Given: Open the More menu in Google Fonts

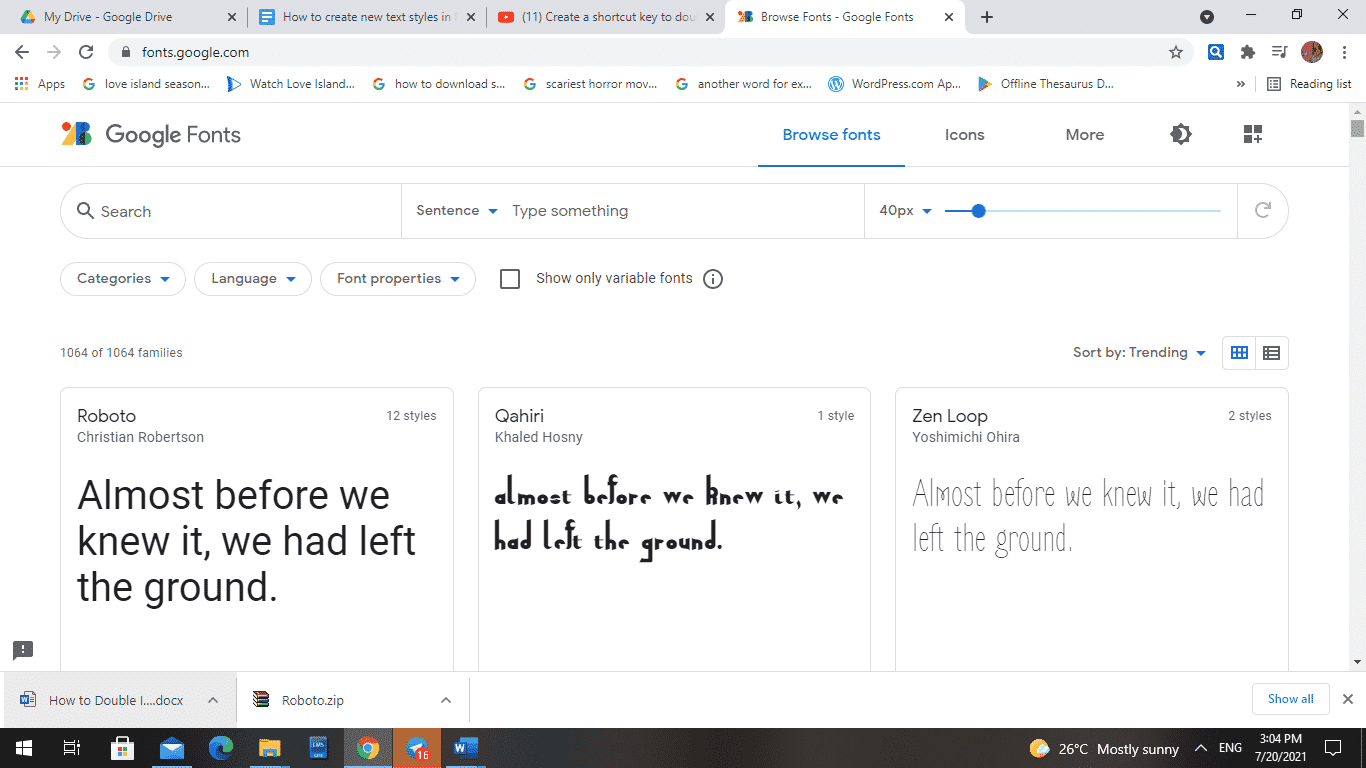Looking at the screenshot, I should pos(1084,134).
